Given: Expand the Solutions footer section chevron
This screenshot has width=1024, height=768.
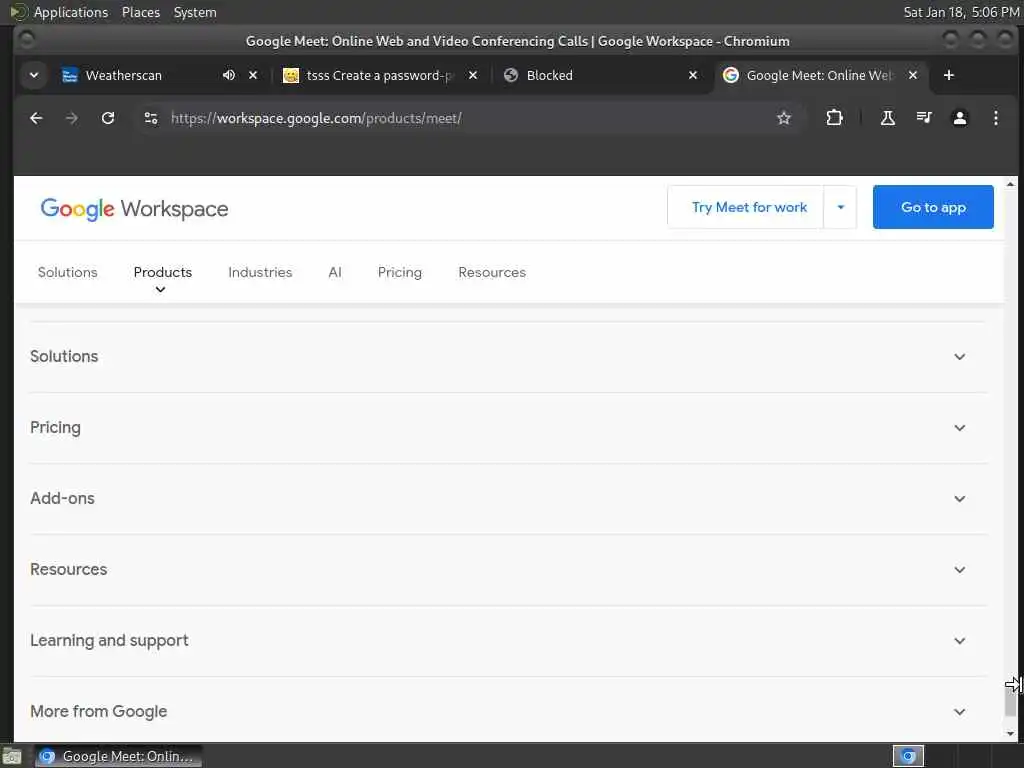Looking at the screenshot, I should (959, 357).
